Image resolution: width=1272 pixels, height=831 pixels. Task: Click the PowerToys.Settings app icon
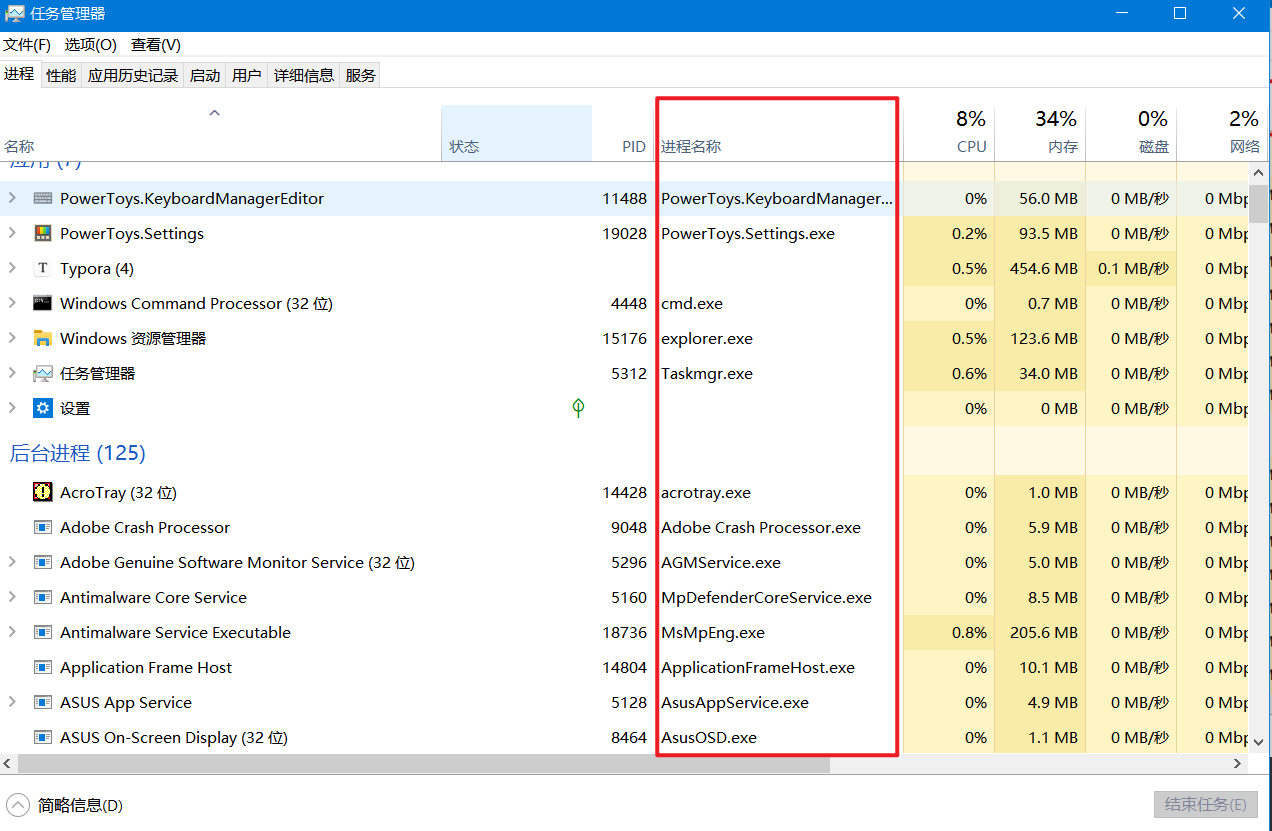tap(42, 233)
